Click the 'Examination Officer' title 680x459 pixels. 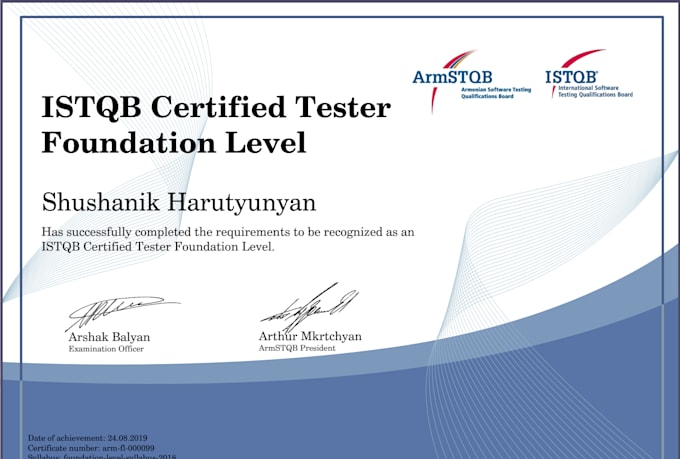(106, 349)
